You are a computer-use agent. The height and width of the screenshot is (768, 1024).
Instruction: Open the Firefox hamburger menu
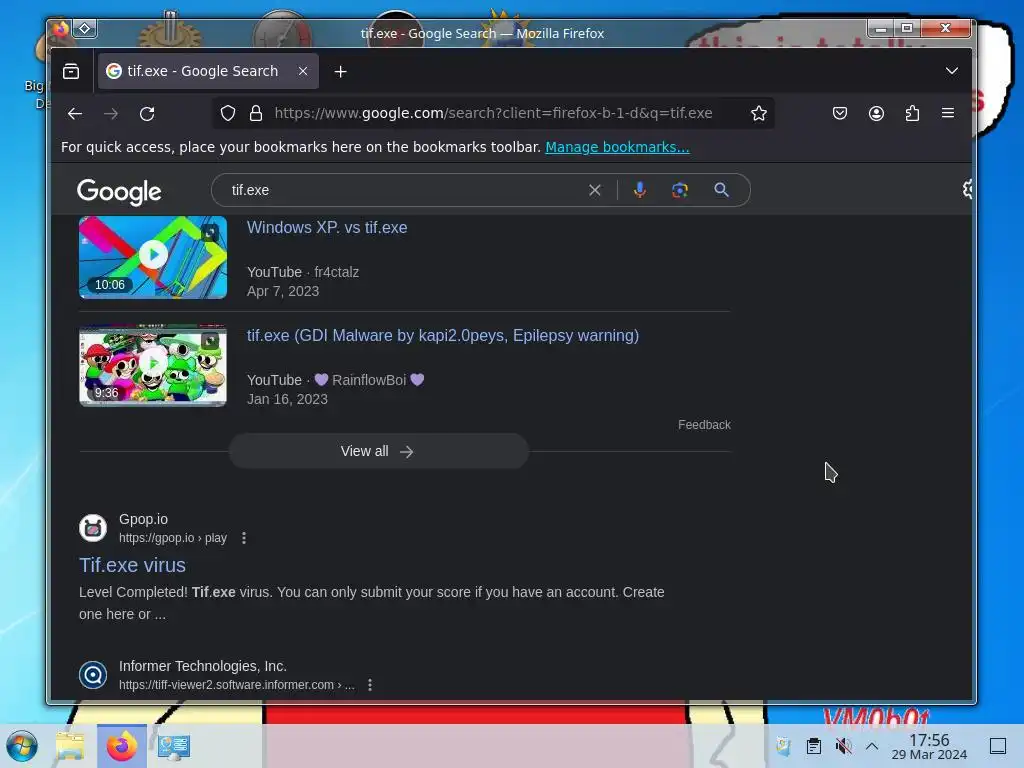(x=948, y=113)
